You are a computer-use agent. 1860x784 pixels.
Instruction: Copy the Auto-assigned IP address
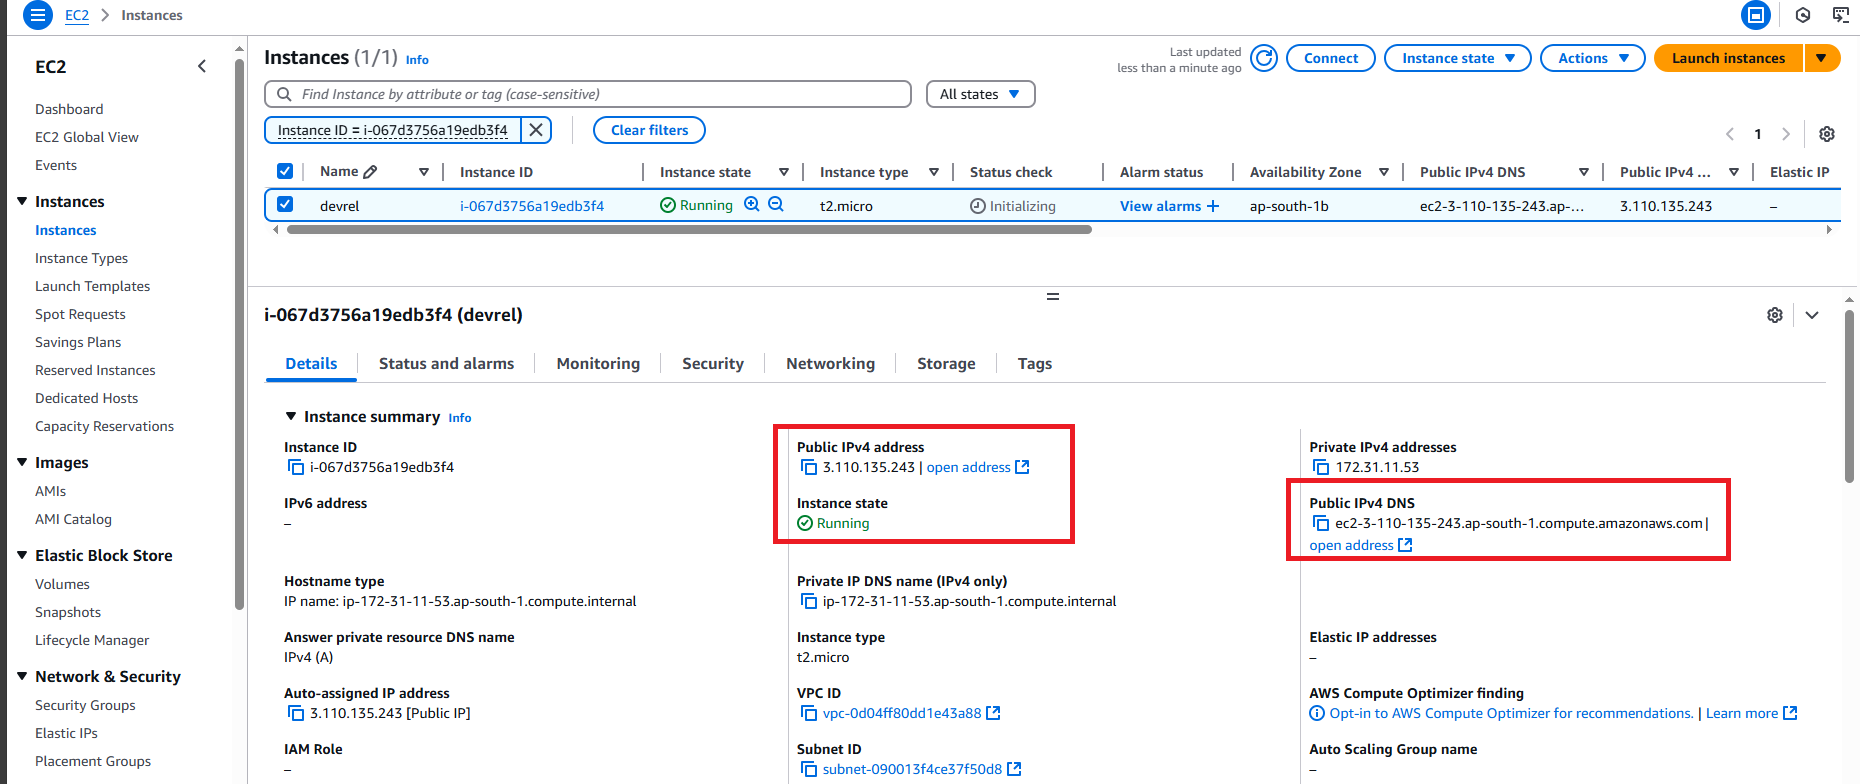tap(296, 713)
